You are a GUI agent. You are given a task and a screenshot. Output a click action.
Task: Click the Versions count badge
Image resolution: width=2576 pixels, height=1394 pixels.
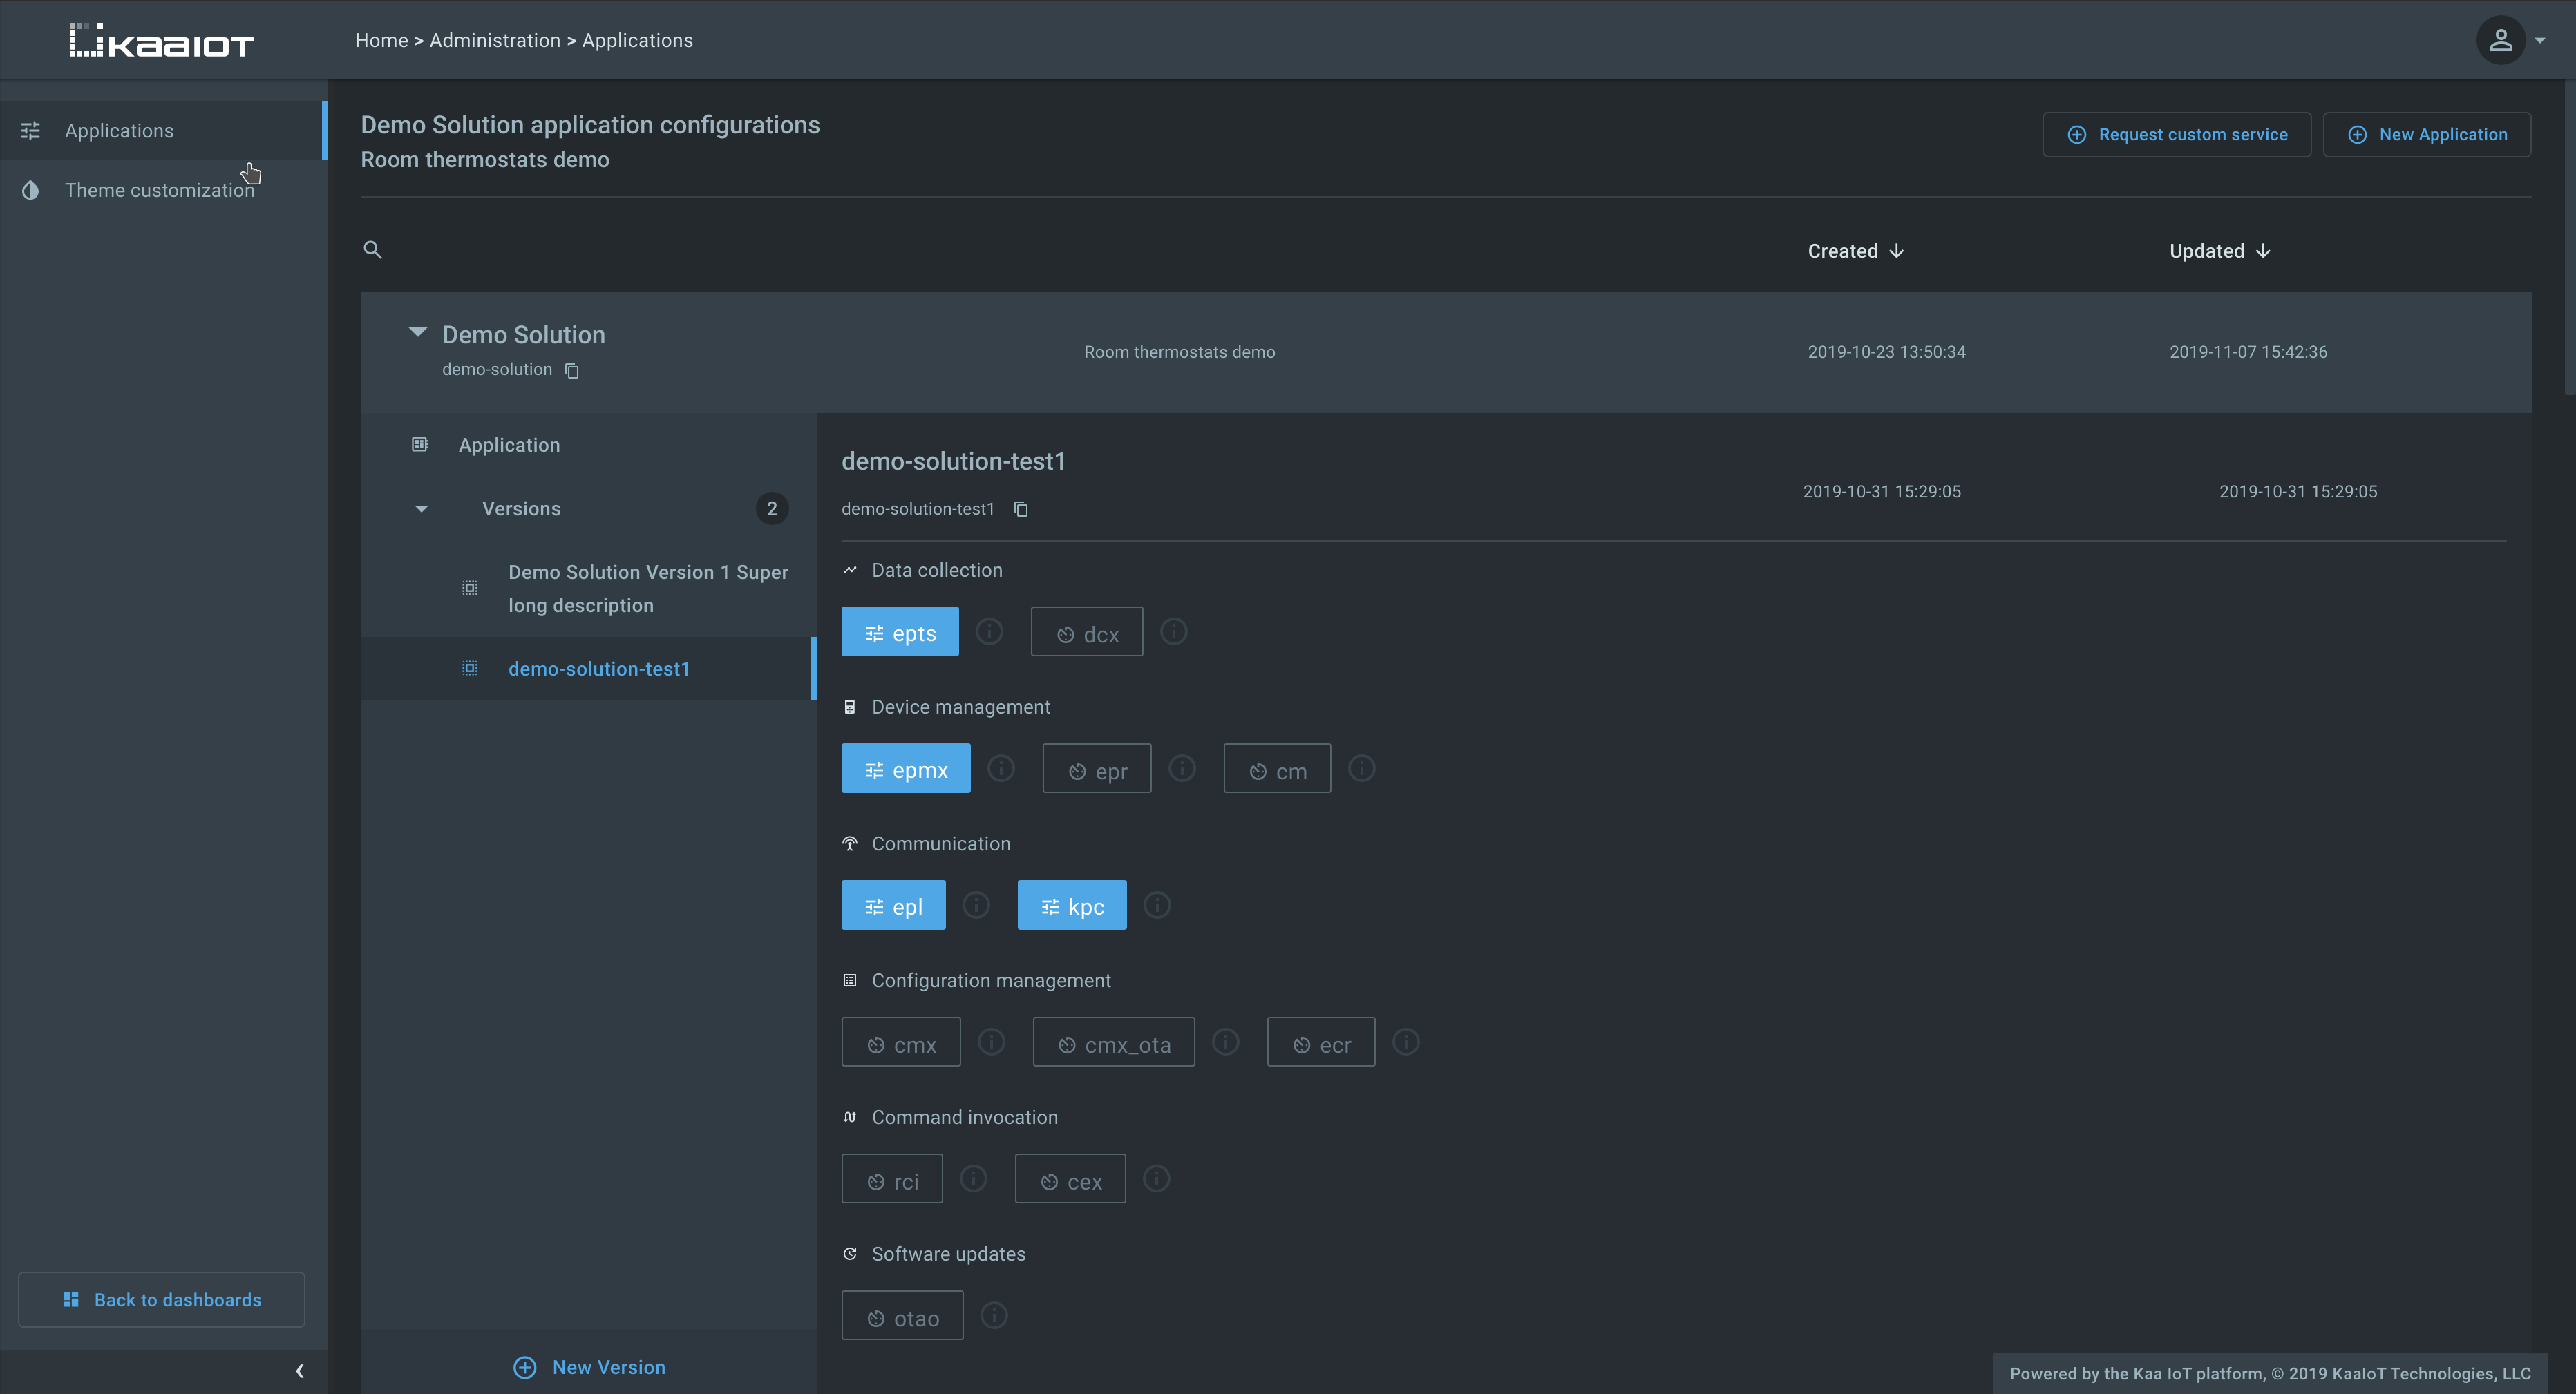[x=772, y=509]
